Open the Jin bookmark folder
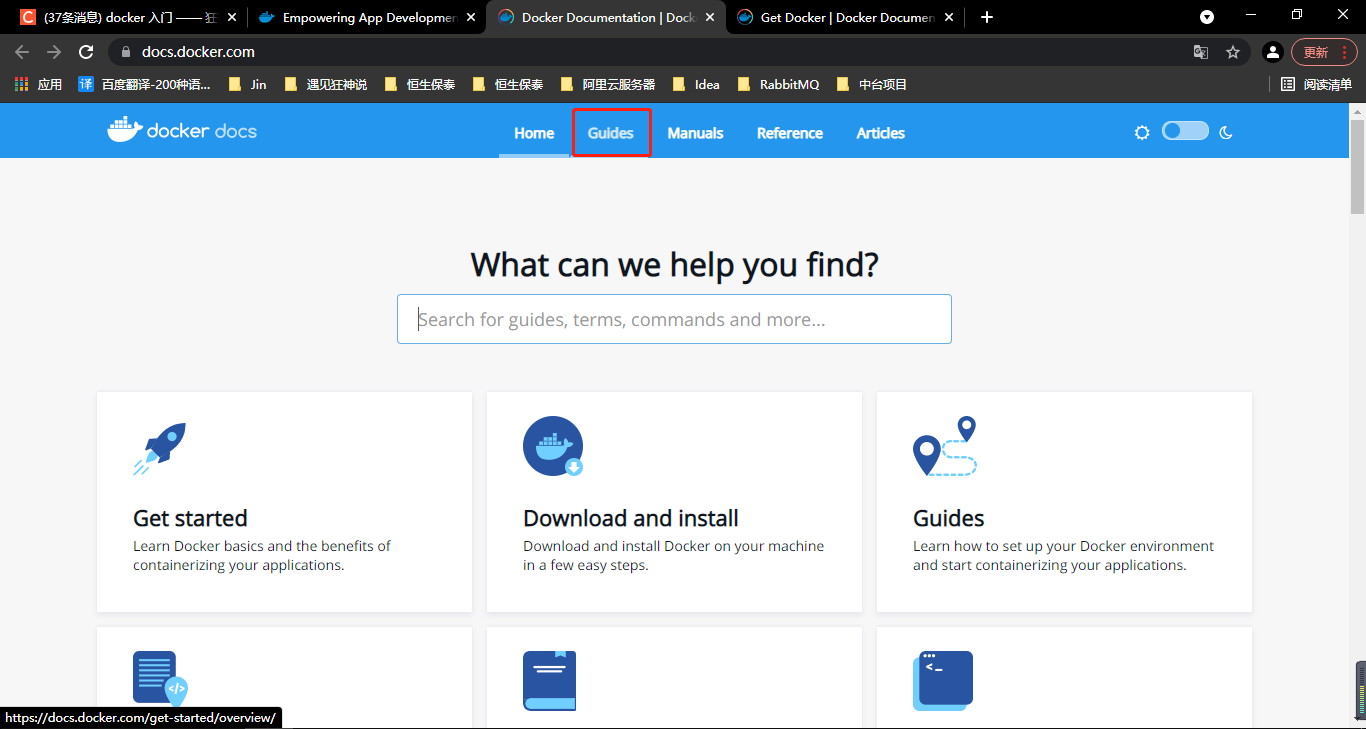1366x729 pixels. [248, 85]
